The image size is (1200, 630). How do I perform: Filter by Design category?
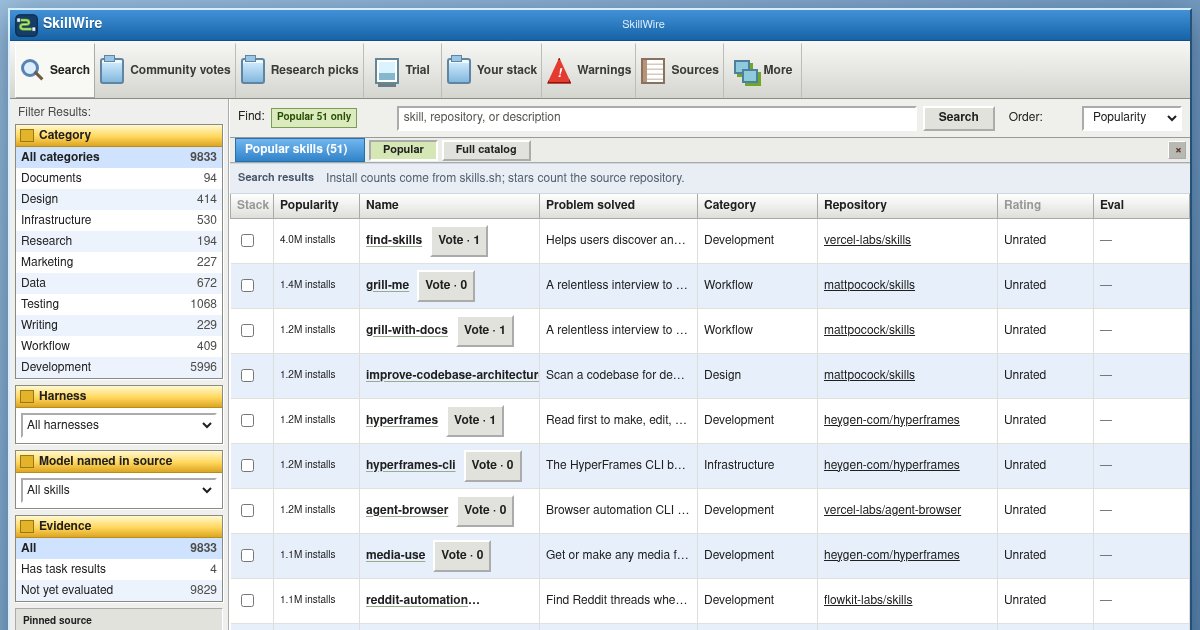pos(119,199)
